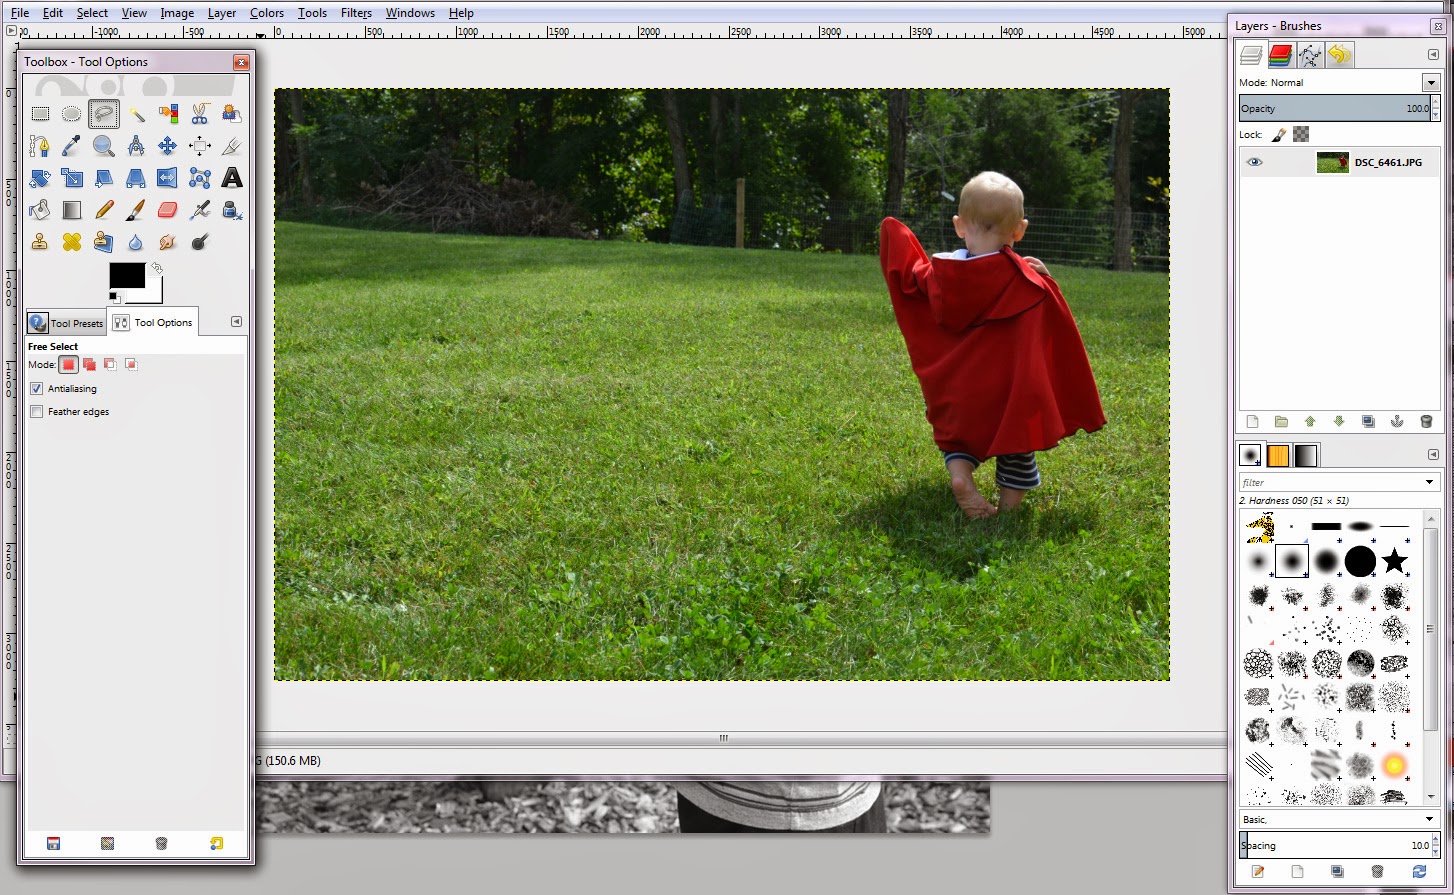Activate the Fuzzy Select wand tool
This screenshot has height=895, width=1454.
[135, 113]
